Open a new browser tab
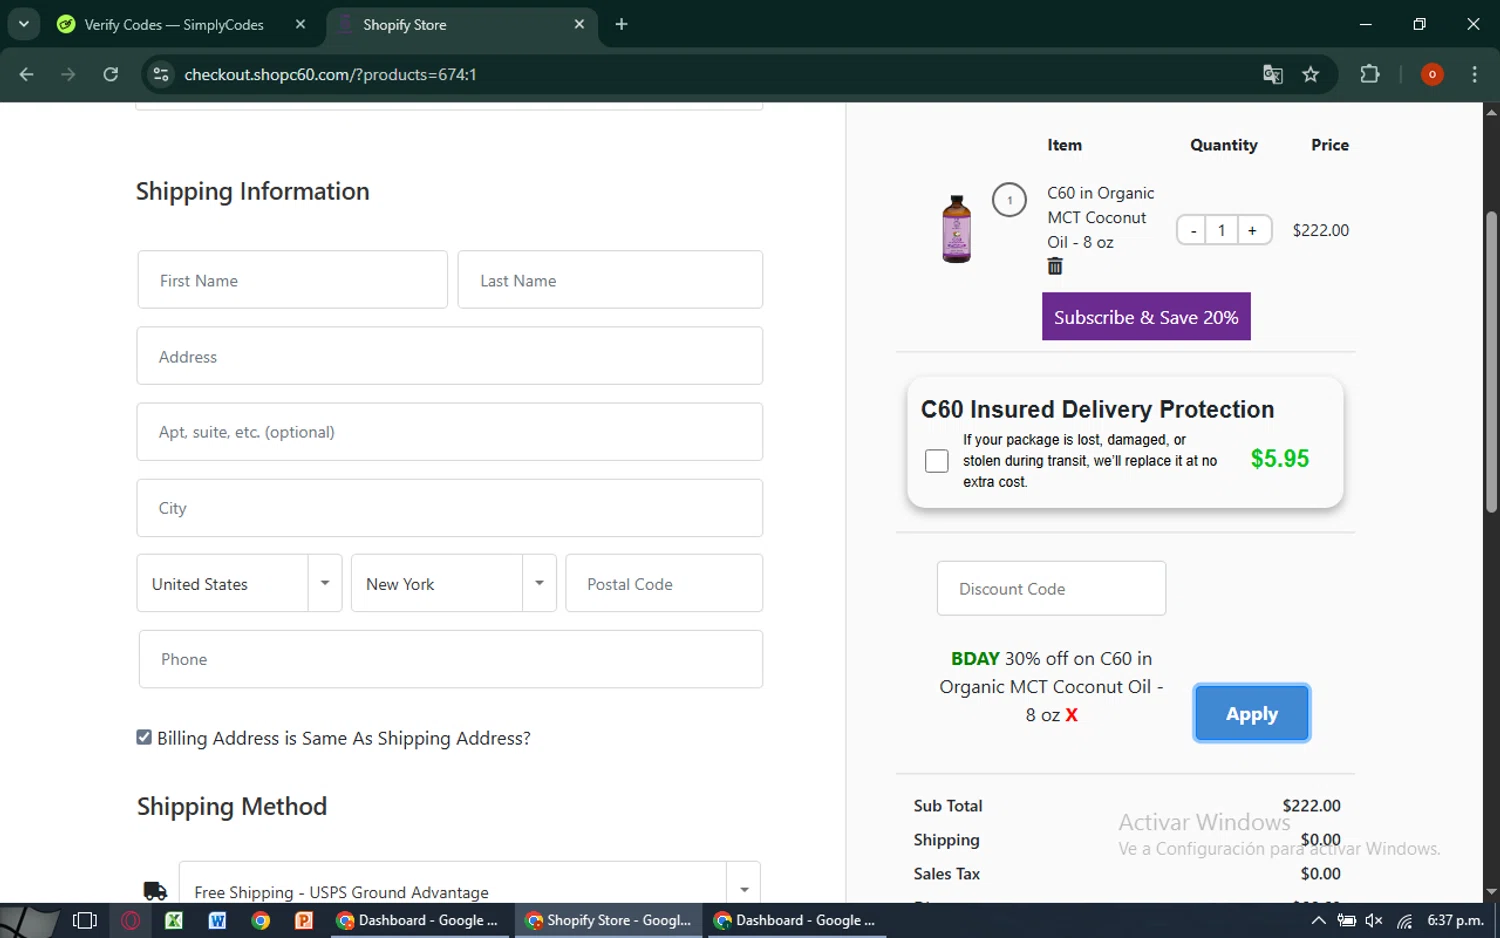1500x938 pixels. tap(621, 24)
